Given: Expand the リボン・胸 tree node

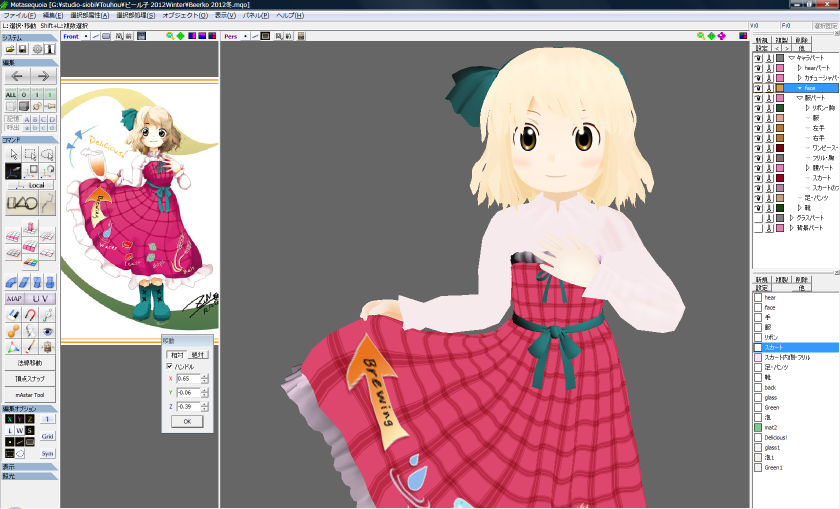Looking at the screenshot, I should click(x=807, y=108).
